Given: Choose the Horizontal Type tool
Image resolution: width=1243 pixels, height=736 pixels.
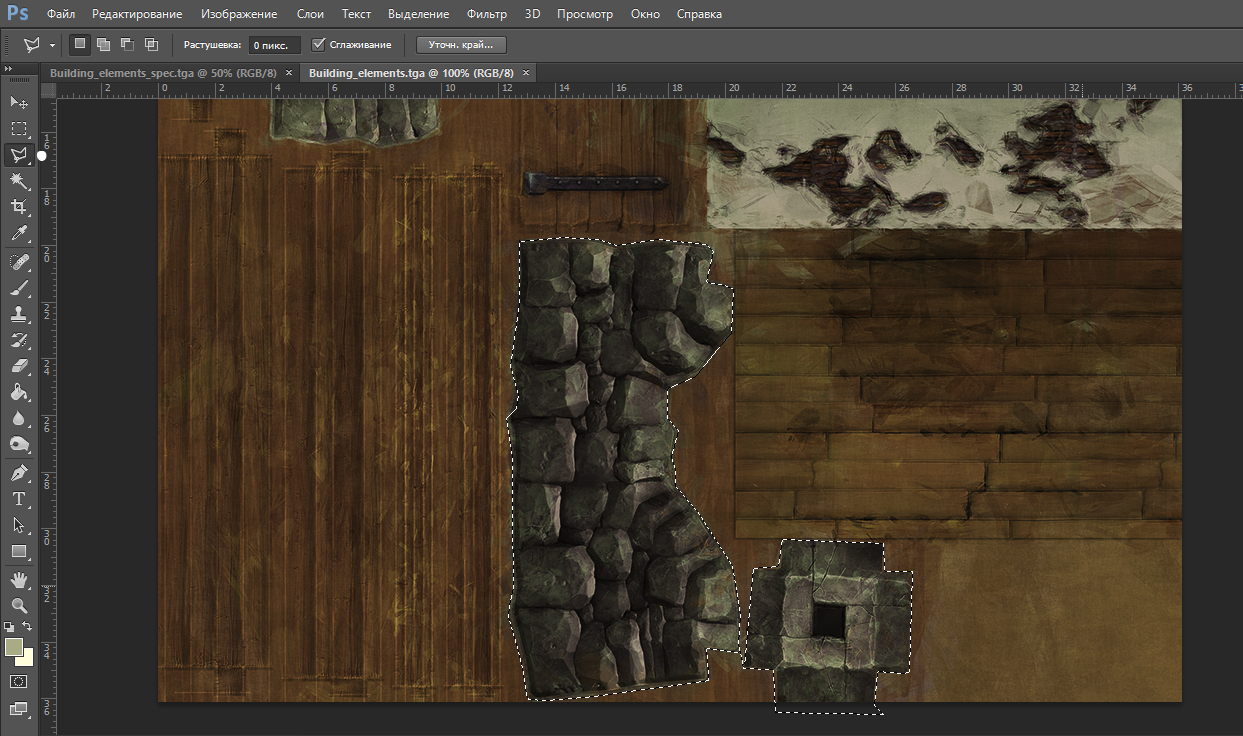Looking at the screenshot, I should [x=19, y=499].
